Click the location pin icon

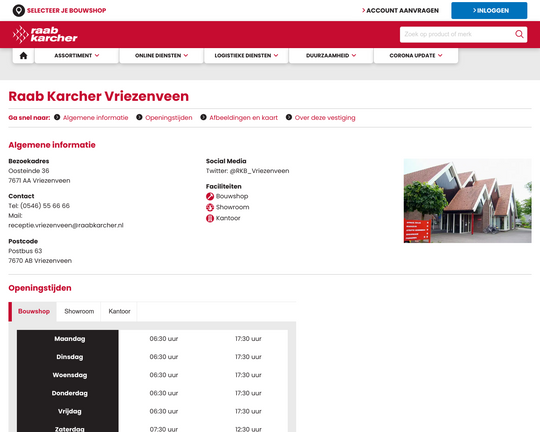[19, 11]
